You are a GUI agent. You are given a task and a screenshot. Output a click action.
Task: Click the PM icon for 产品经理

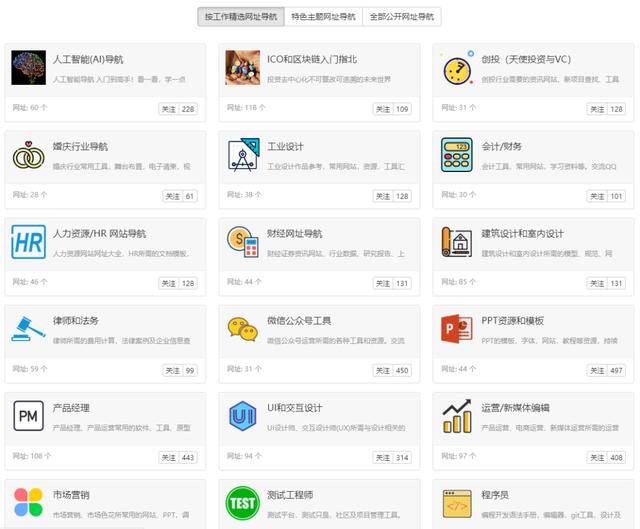[x=29, y=416]
